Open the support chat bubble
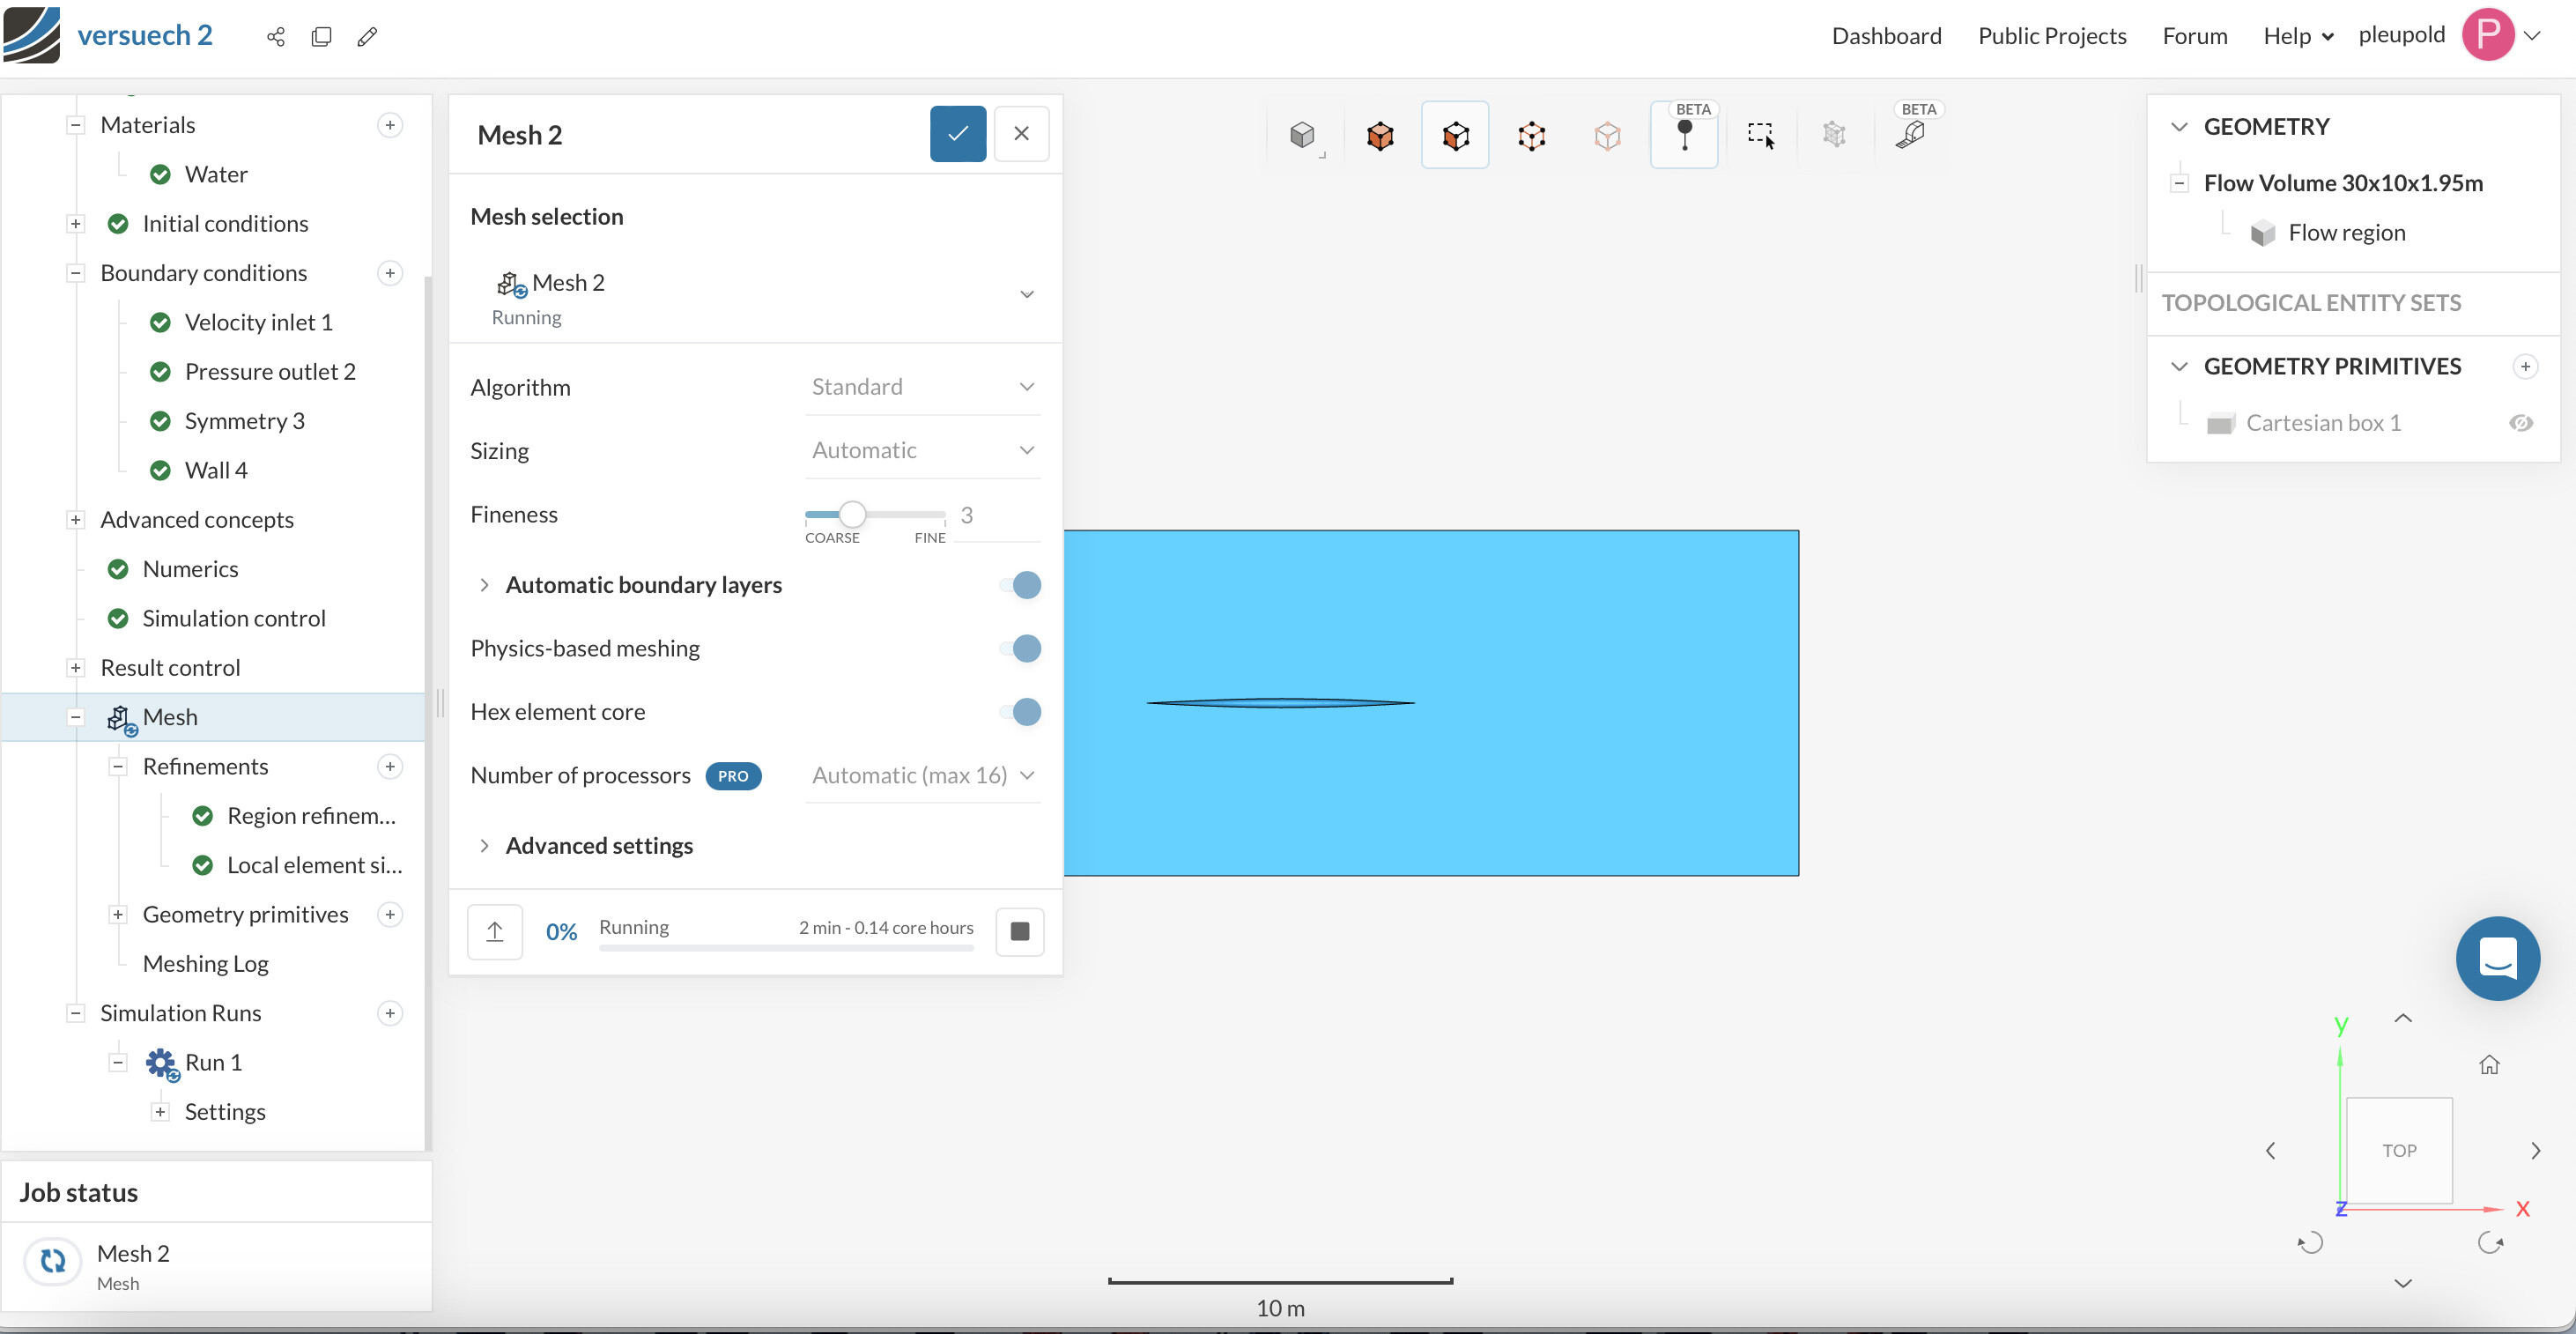Viewport: 2576px width, 1334px height. (x=2497, y=958)
